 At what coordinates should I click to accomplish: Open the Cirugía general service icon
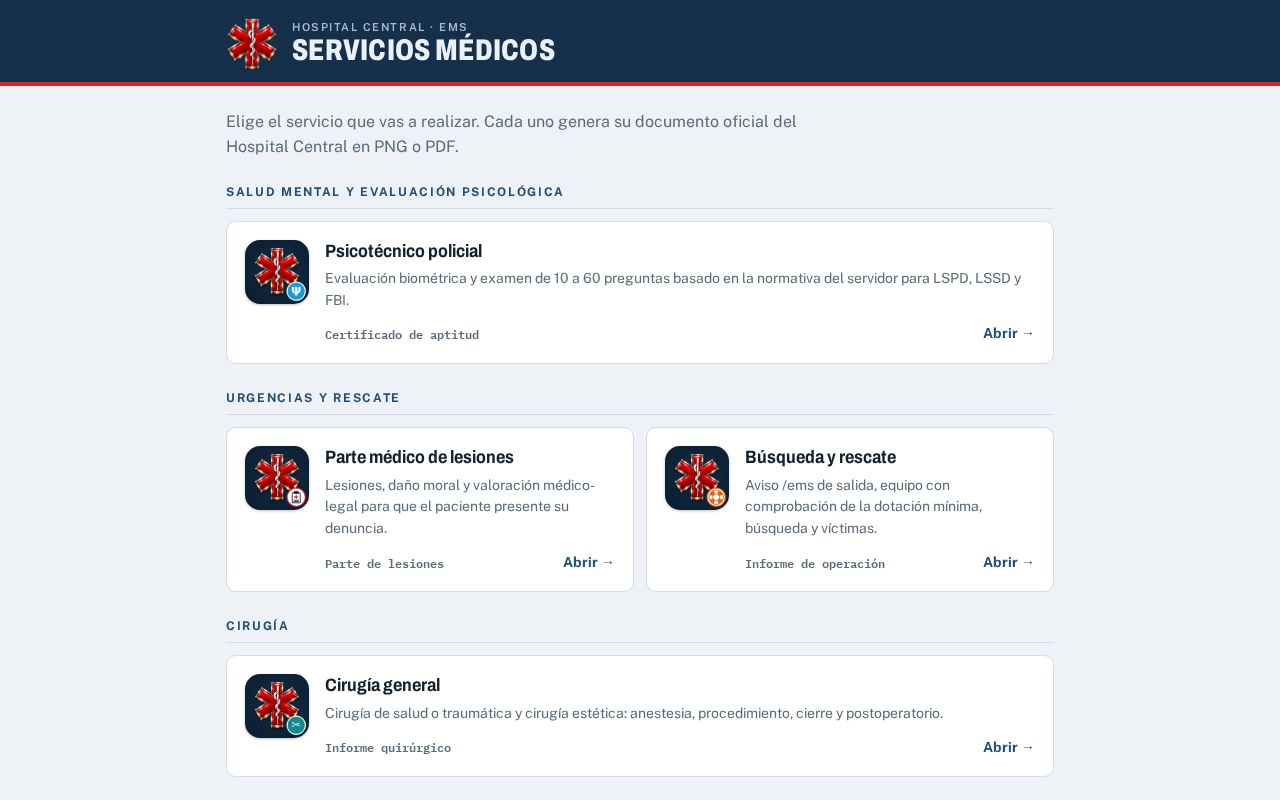[277, 706]
